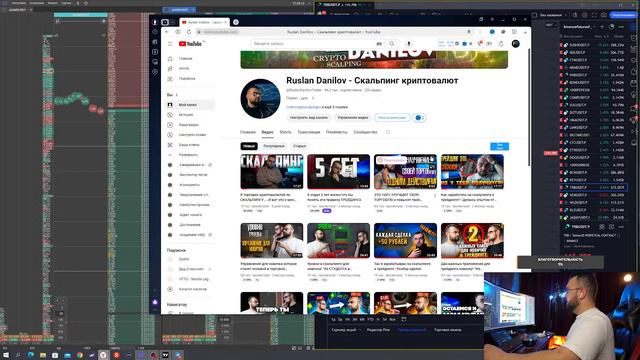Open Каталог каналов in the sidebar
The image size is (640, 360).
190,289
